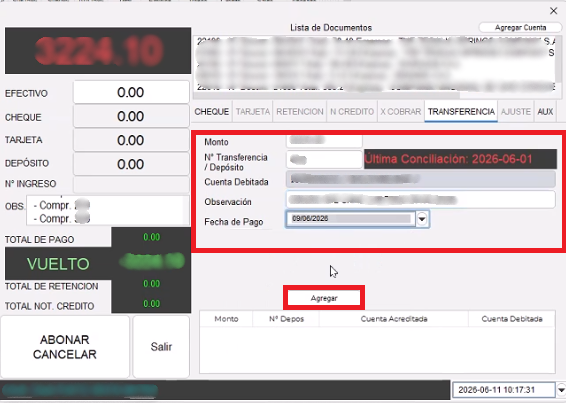Choose the X COBRAR tab

401,112
